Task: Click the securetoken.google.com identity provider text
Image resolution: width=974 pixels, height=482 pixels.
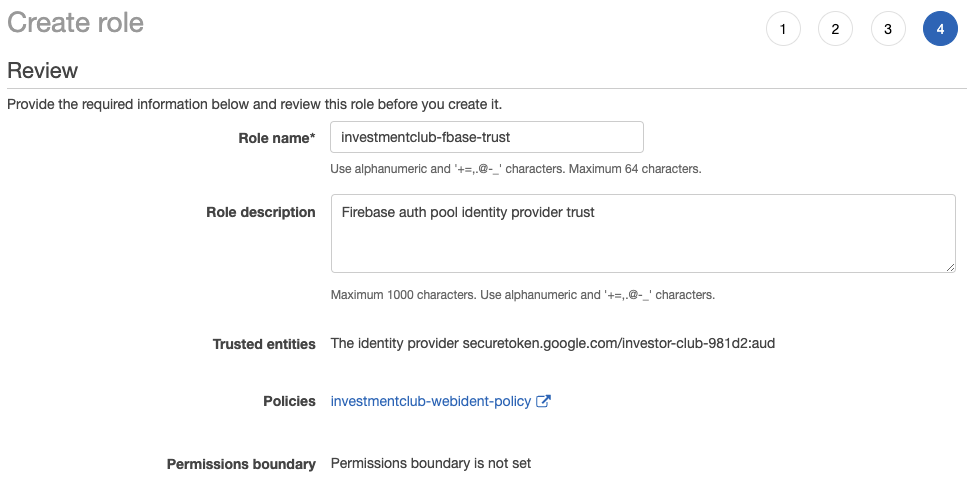Action: (x=553, y=344)
